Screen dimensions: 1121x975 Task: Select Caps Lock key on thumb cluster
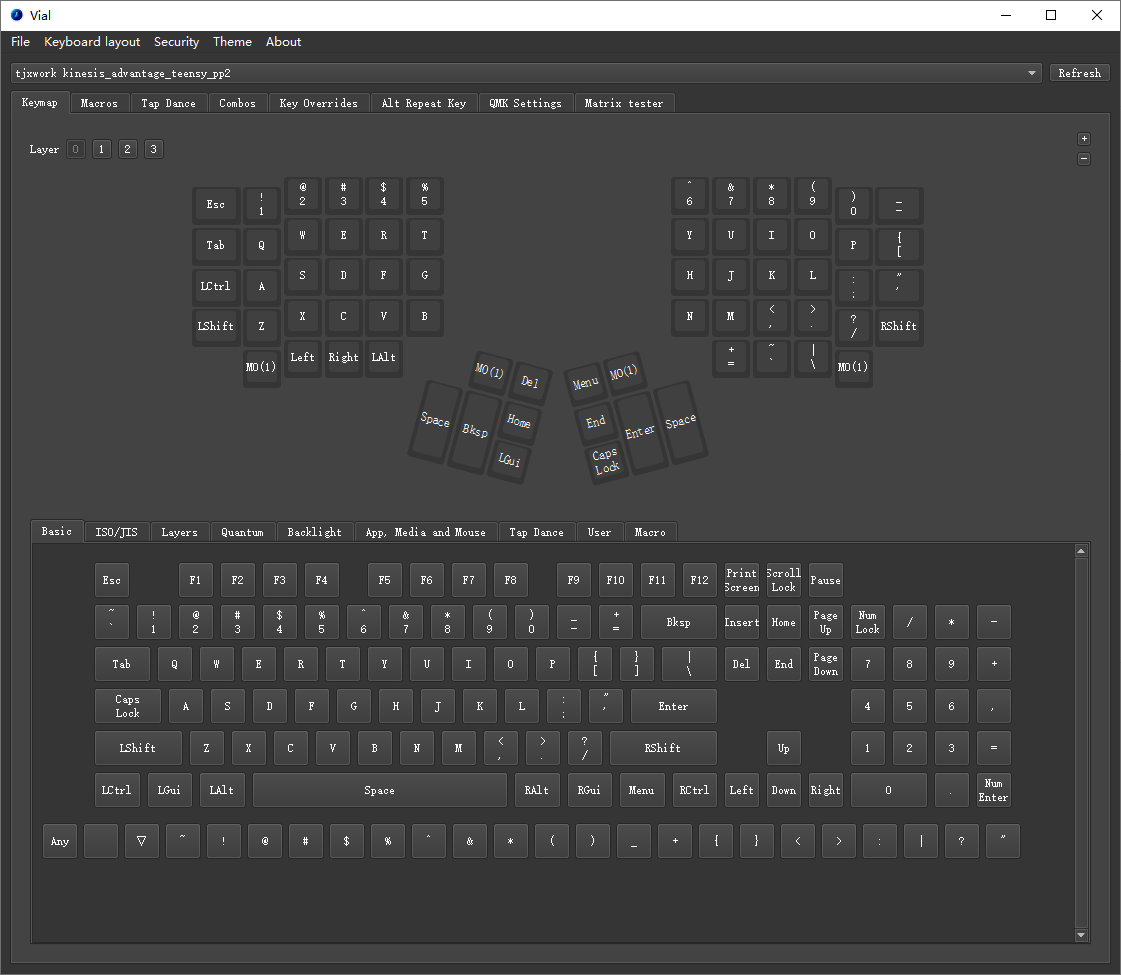pos(605,461)
